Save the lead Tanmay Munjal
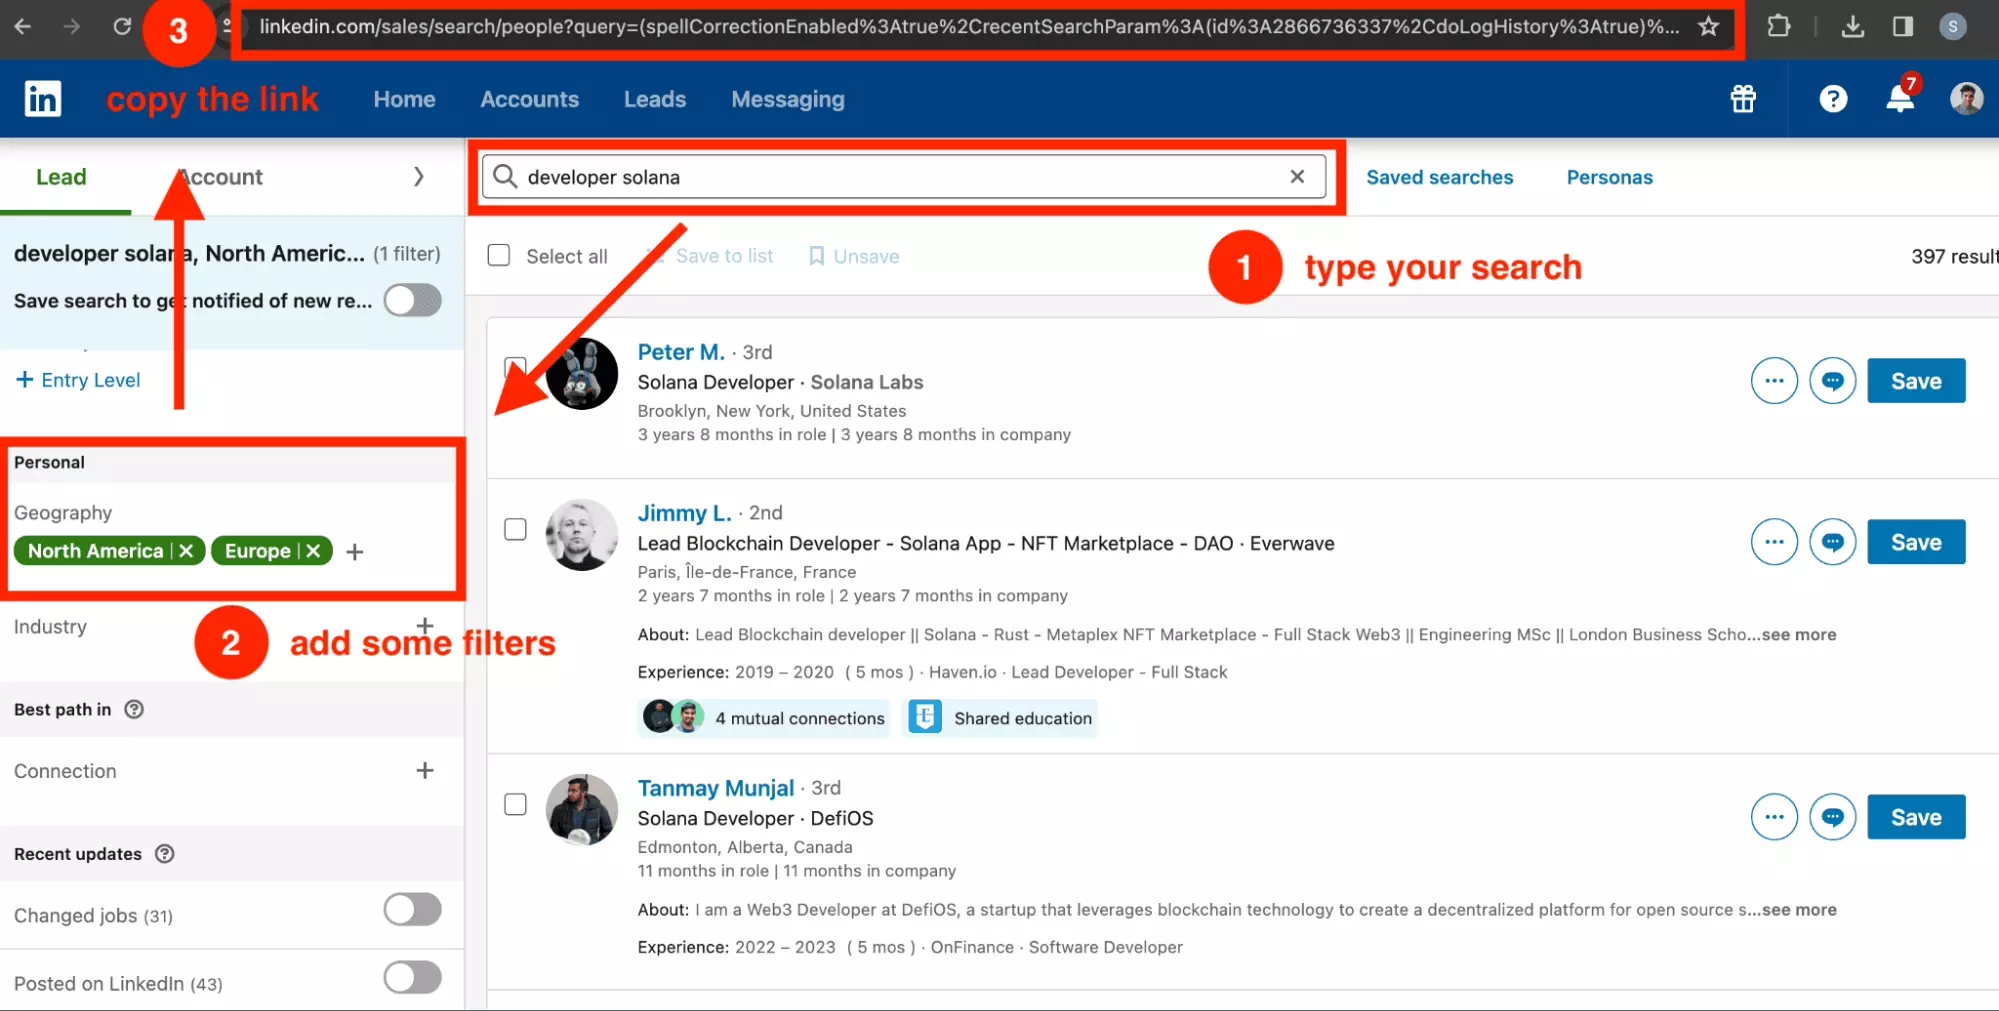The height and width of the screenshot is (1011, 1999). point(1915,816)
